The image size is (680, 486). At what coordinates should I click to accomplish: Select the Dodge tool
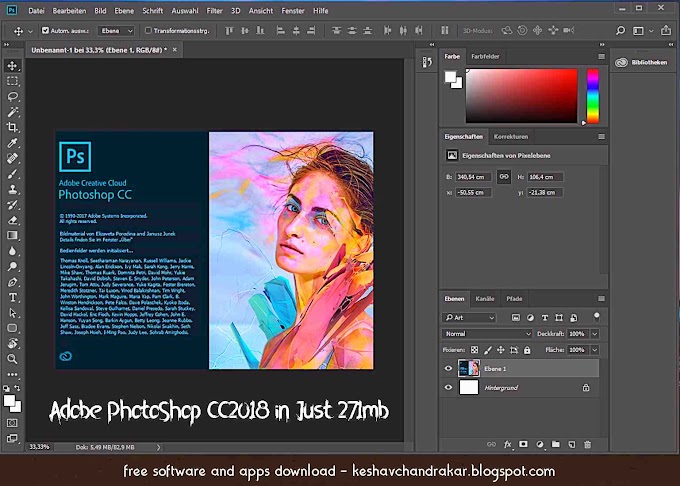[12, 267]
